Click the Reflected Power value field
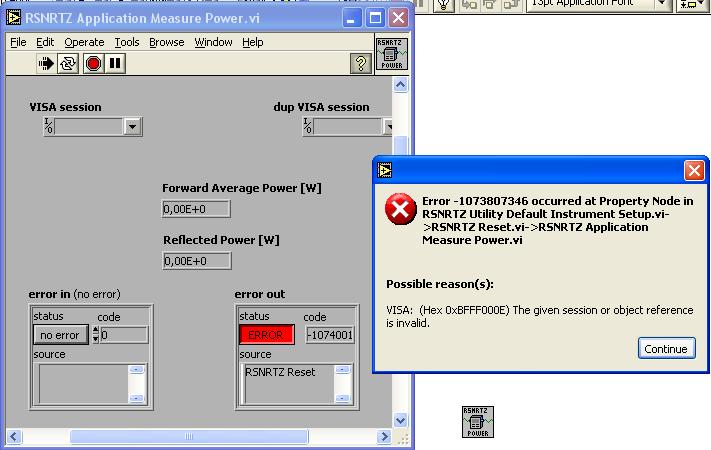 point(197,261)
